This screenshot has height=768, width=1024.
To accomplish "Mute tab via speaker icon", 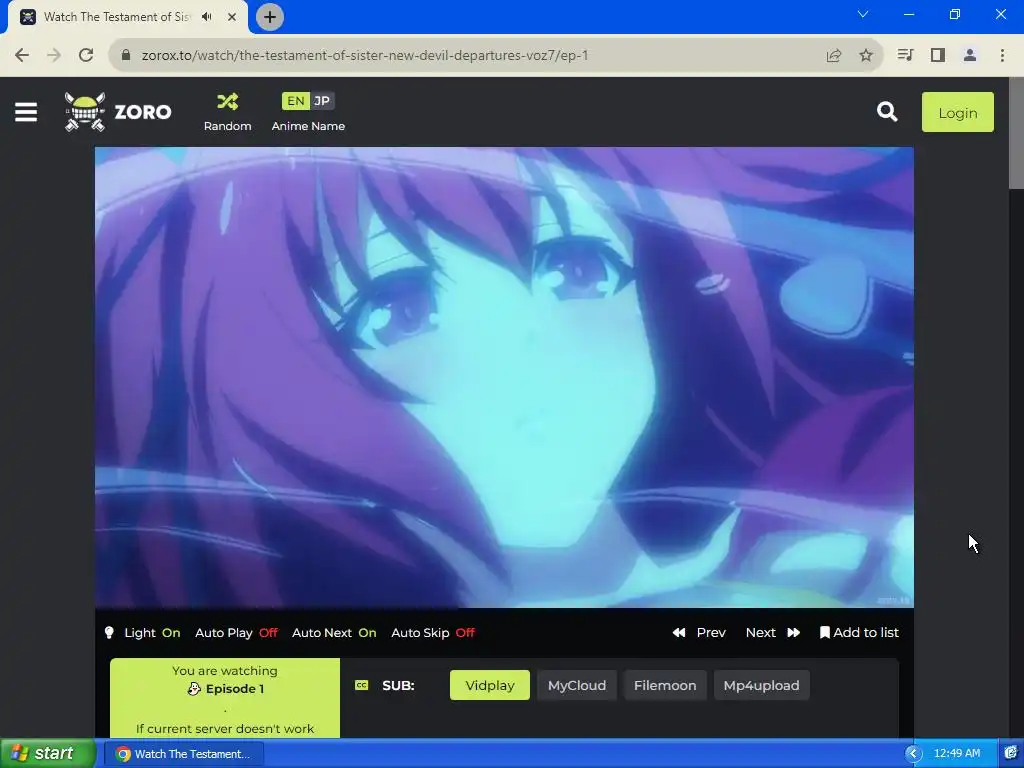I will click(207, 17).
